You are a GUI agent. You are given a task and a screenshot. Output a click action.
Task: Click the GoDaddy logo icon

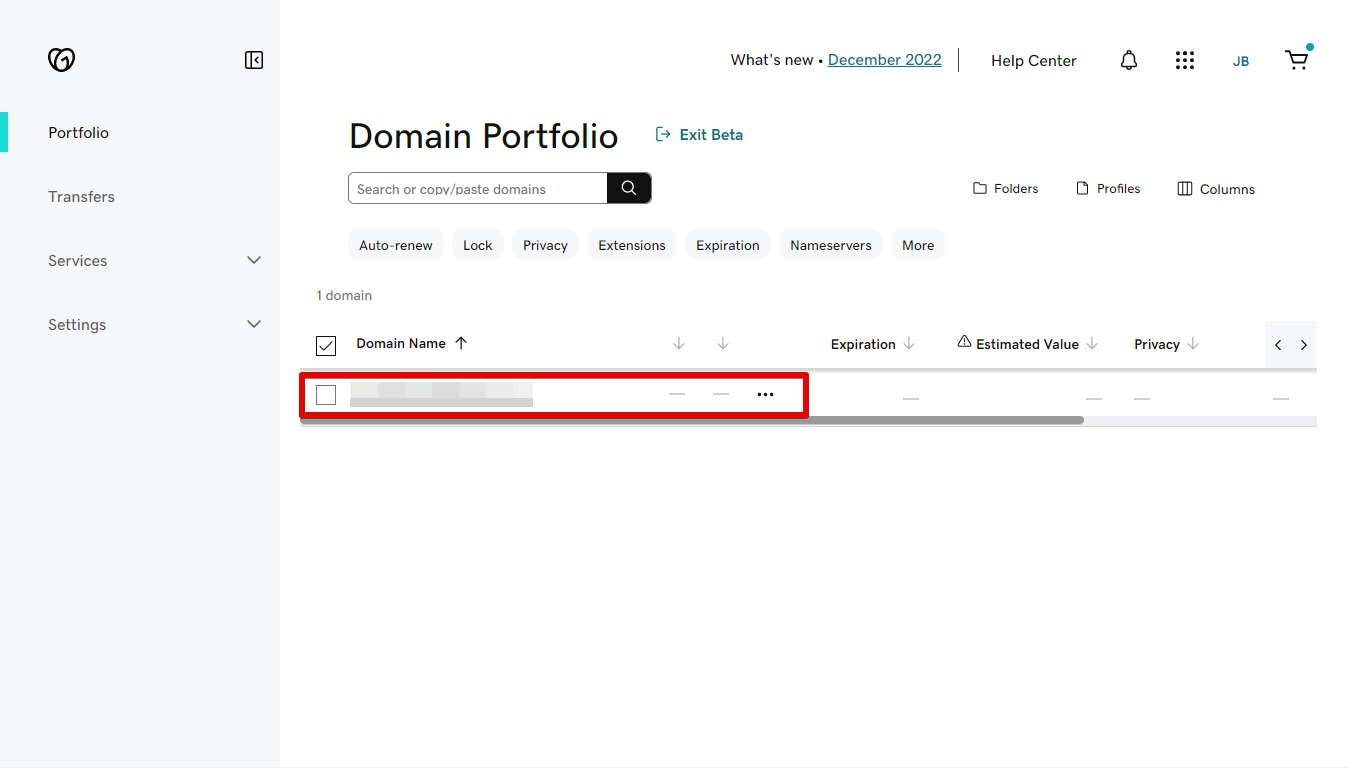pos(61,60)
